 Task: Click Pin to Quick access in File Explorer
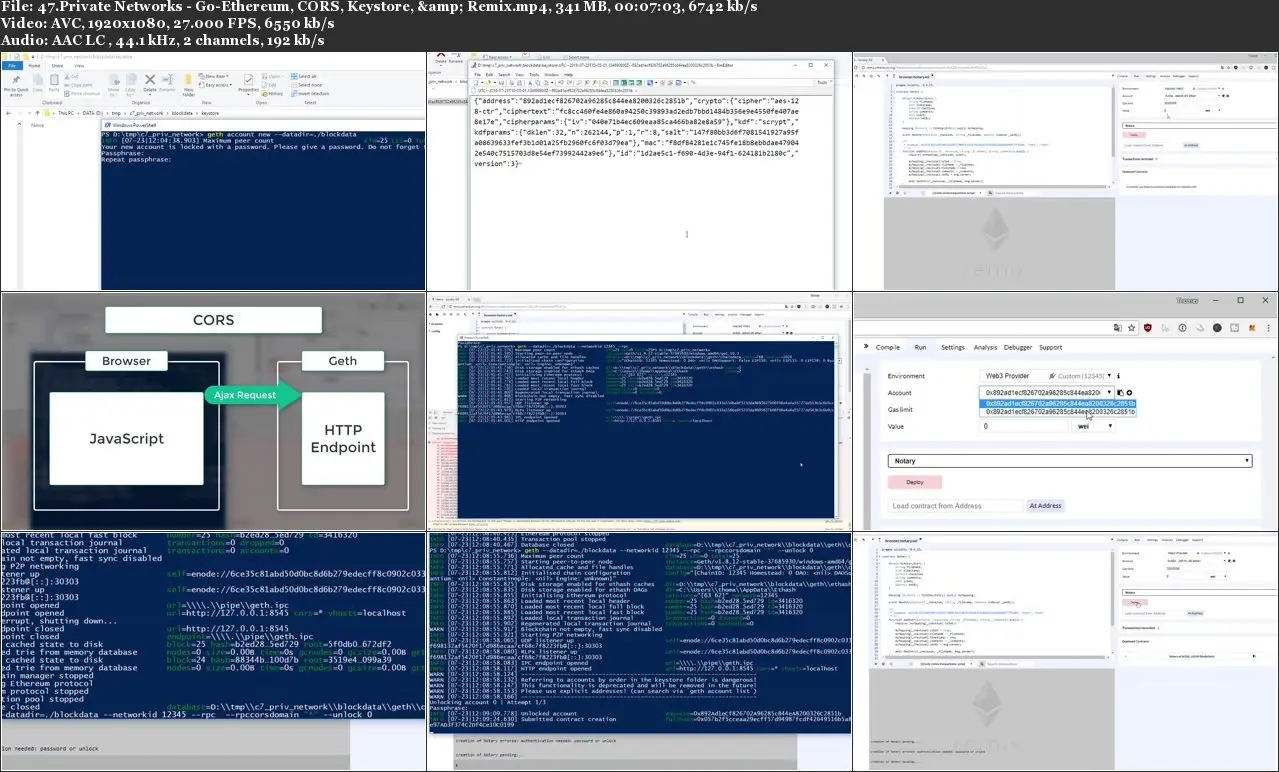tap(15, 86)
